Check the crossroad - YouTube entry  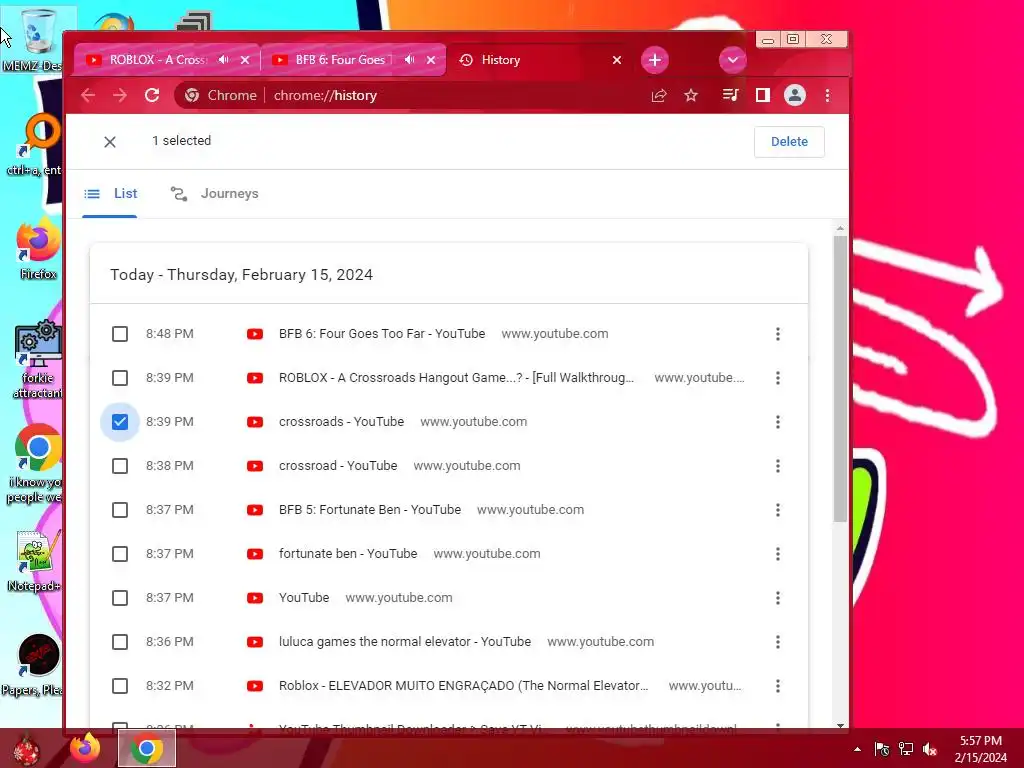point(120,466)
